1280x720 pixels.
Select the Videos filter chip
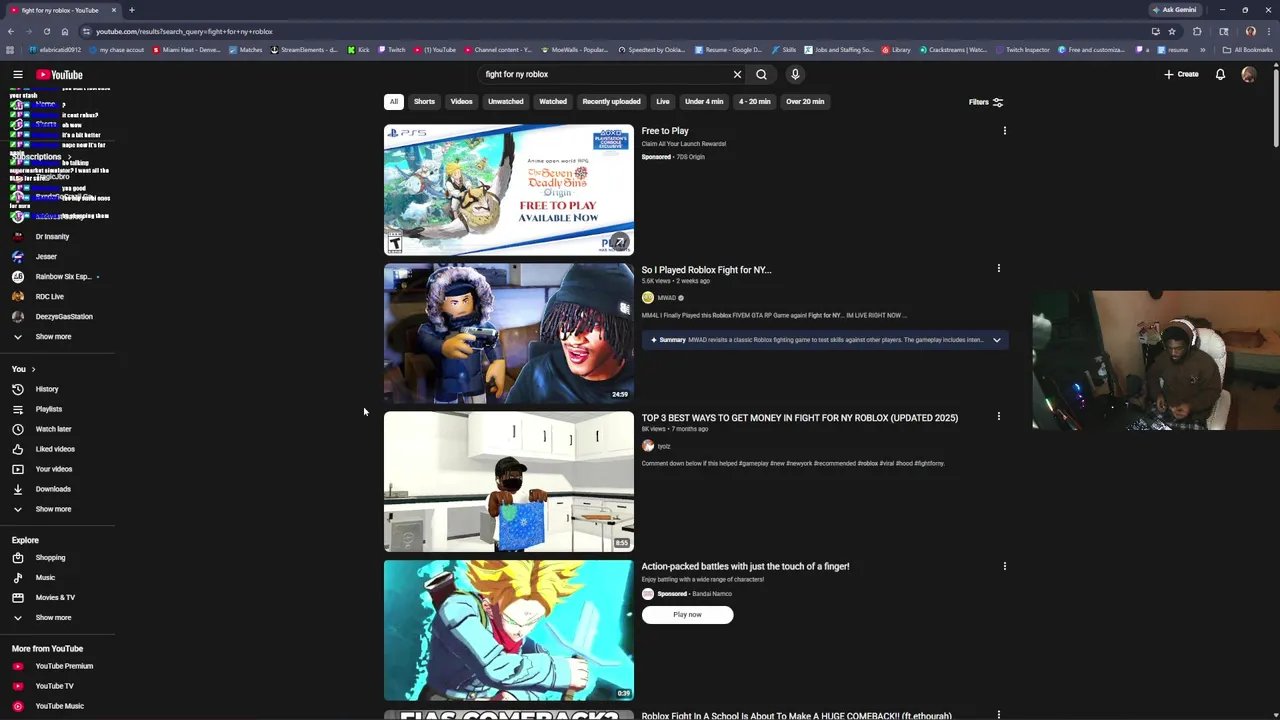(461, 102)
